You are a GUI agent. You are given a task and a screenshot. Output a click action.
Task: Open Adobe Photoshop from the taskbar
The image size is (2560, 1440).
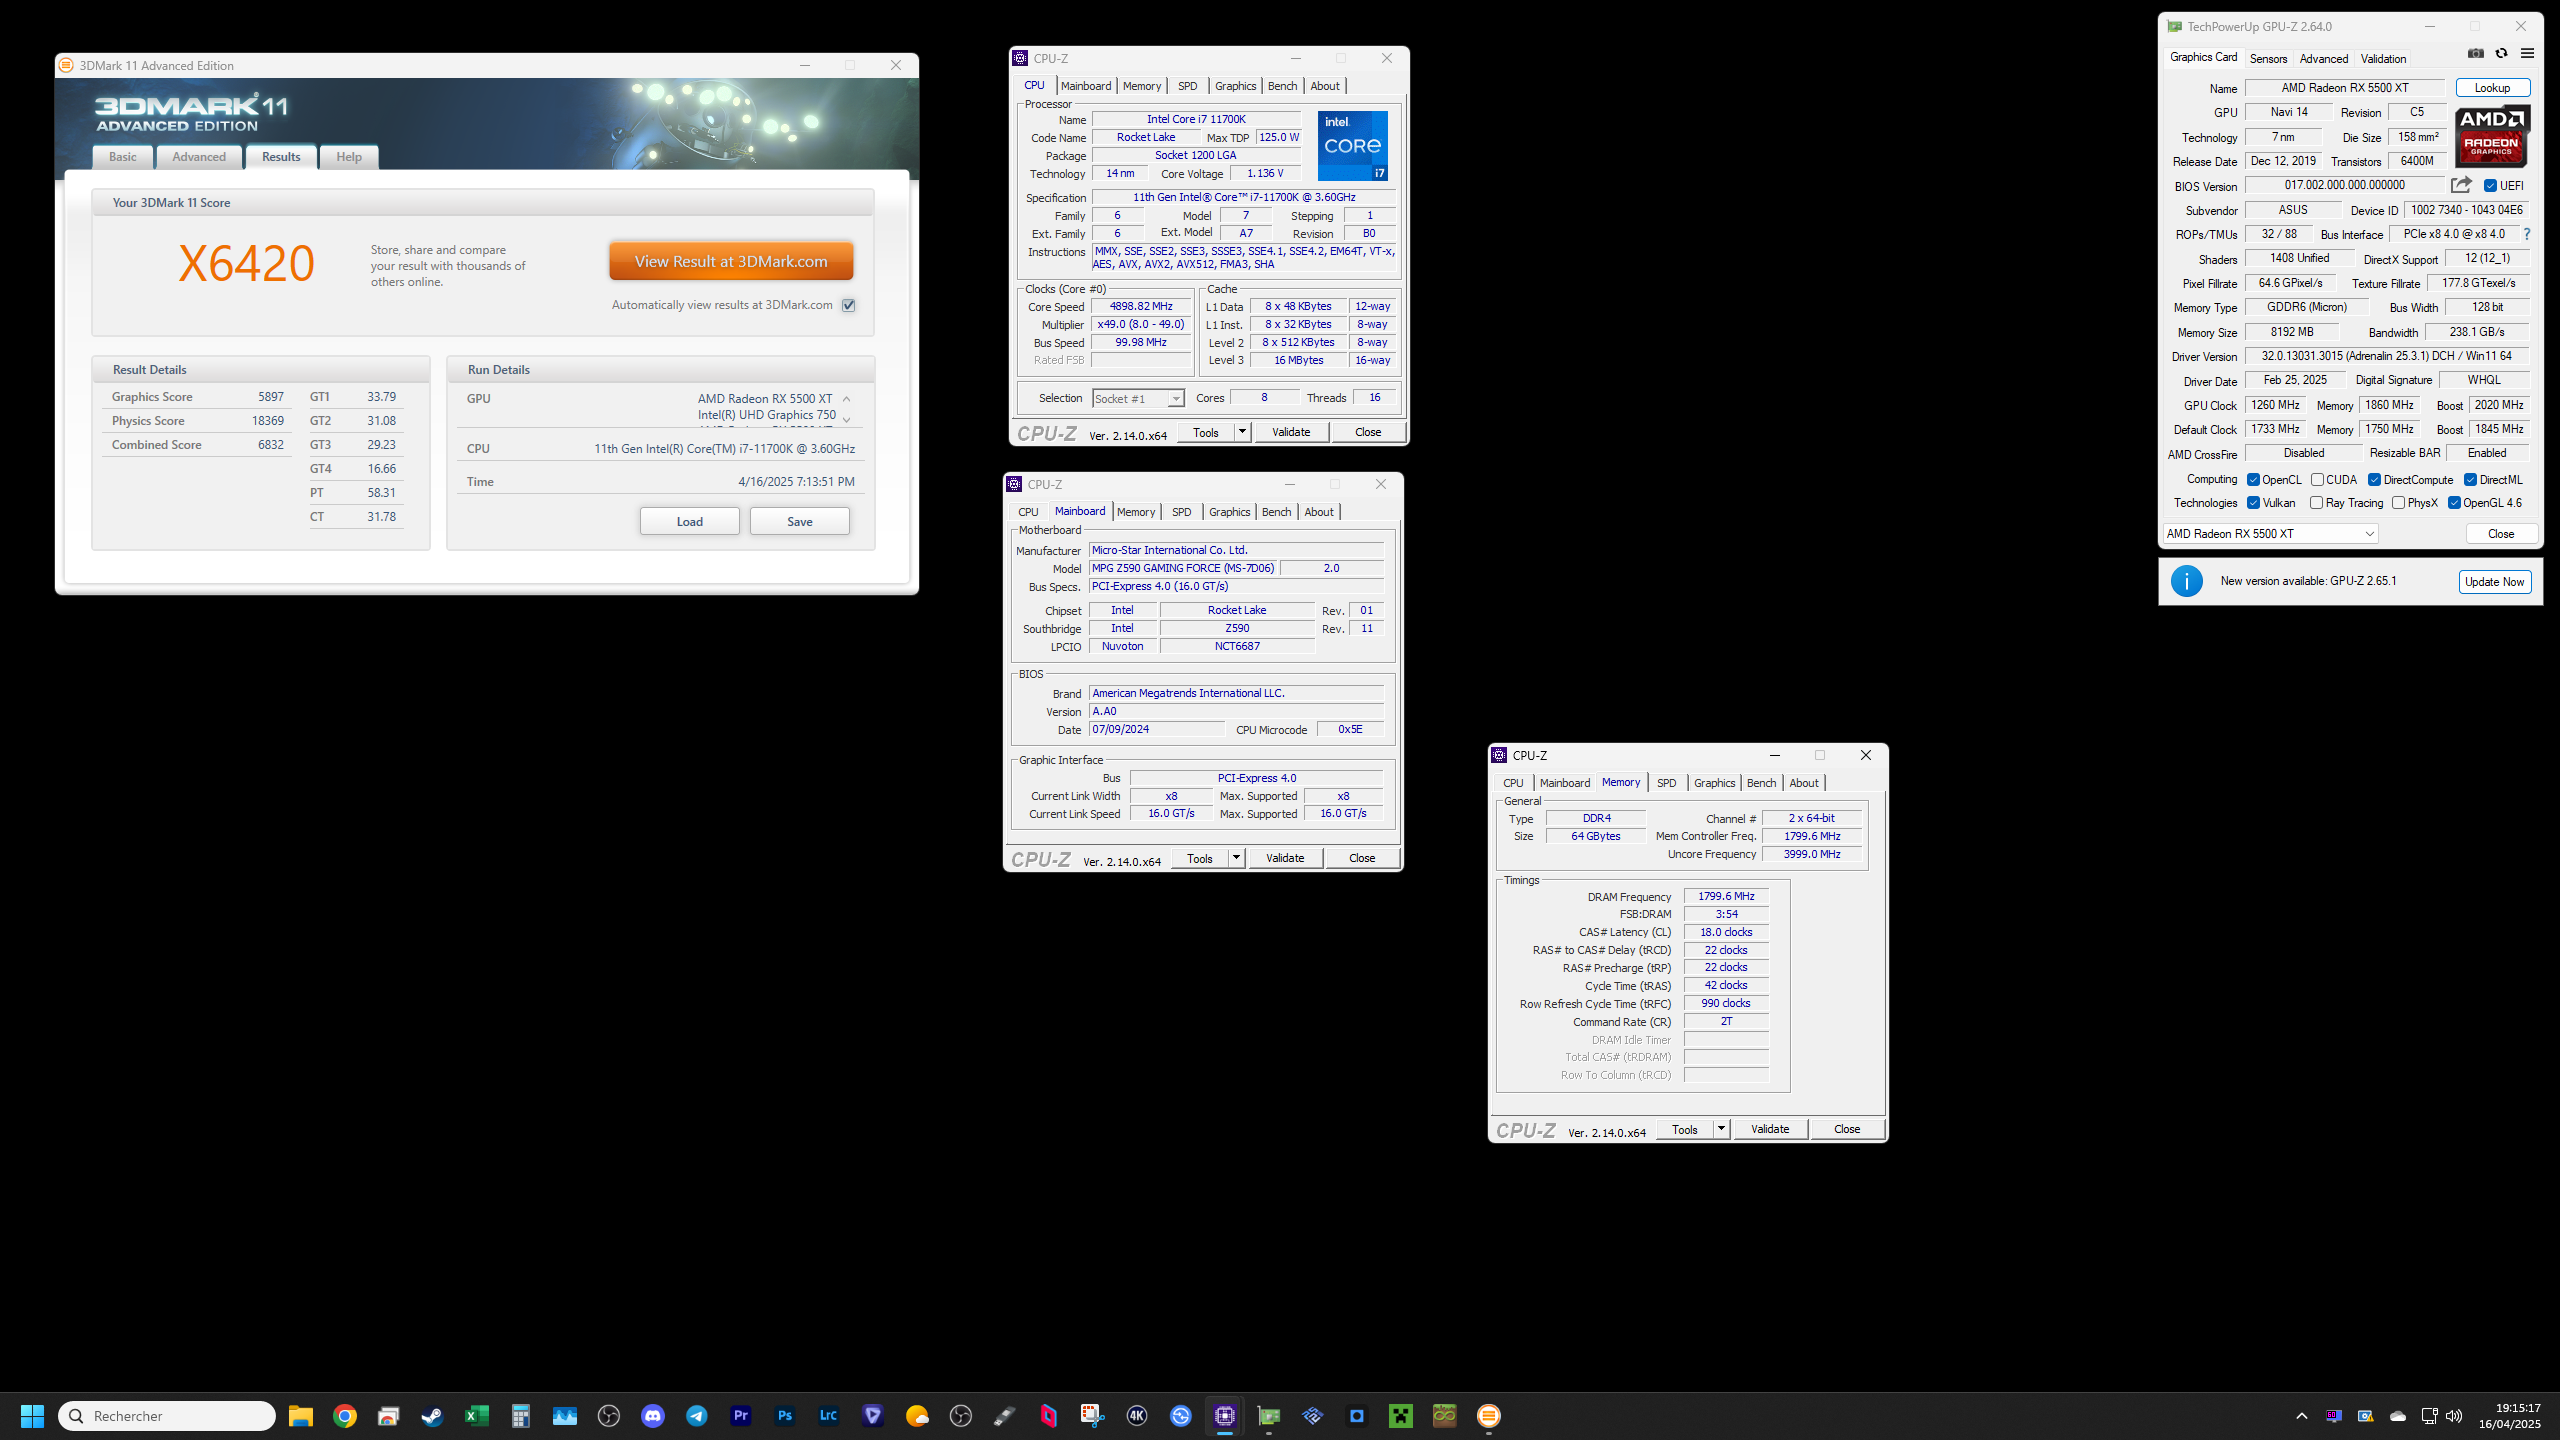[785, 1416]
